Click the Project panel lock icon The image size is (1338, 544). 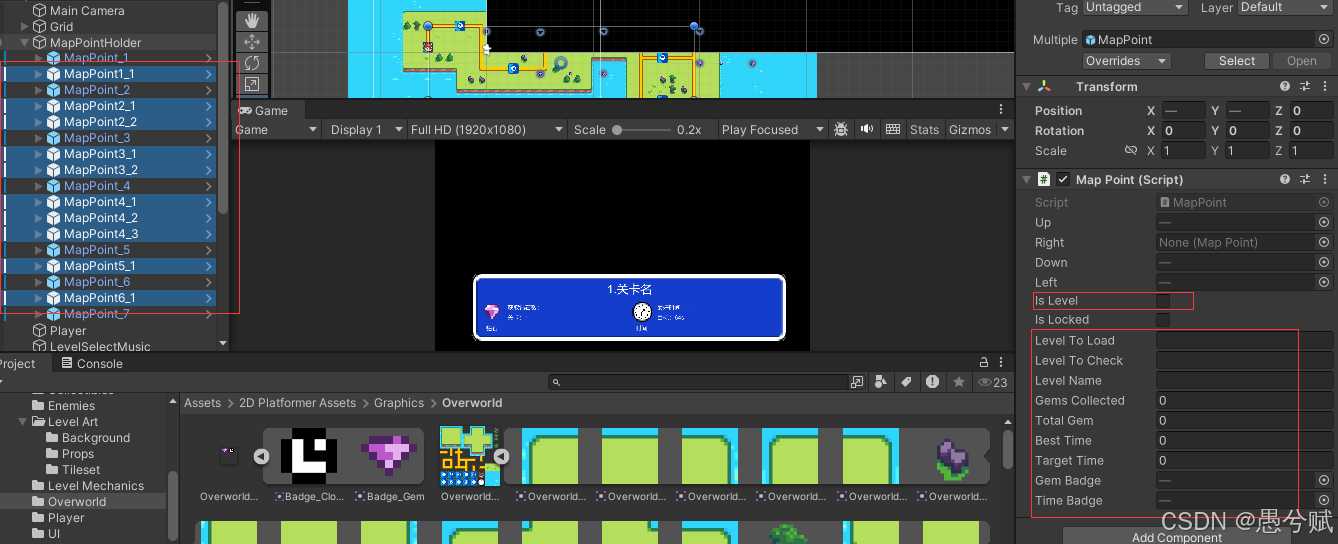point(984,362)
